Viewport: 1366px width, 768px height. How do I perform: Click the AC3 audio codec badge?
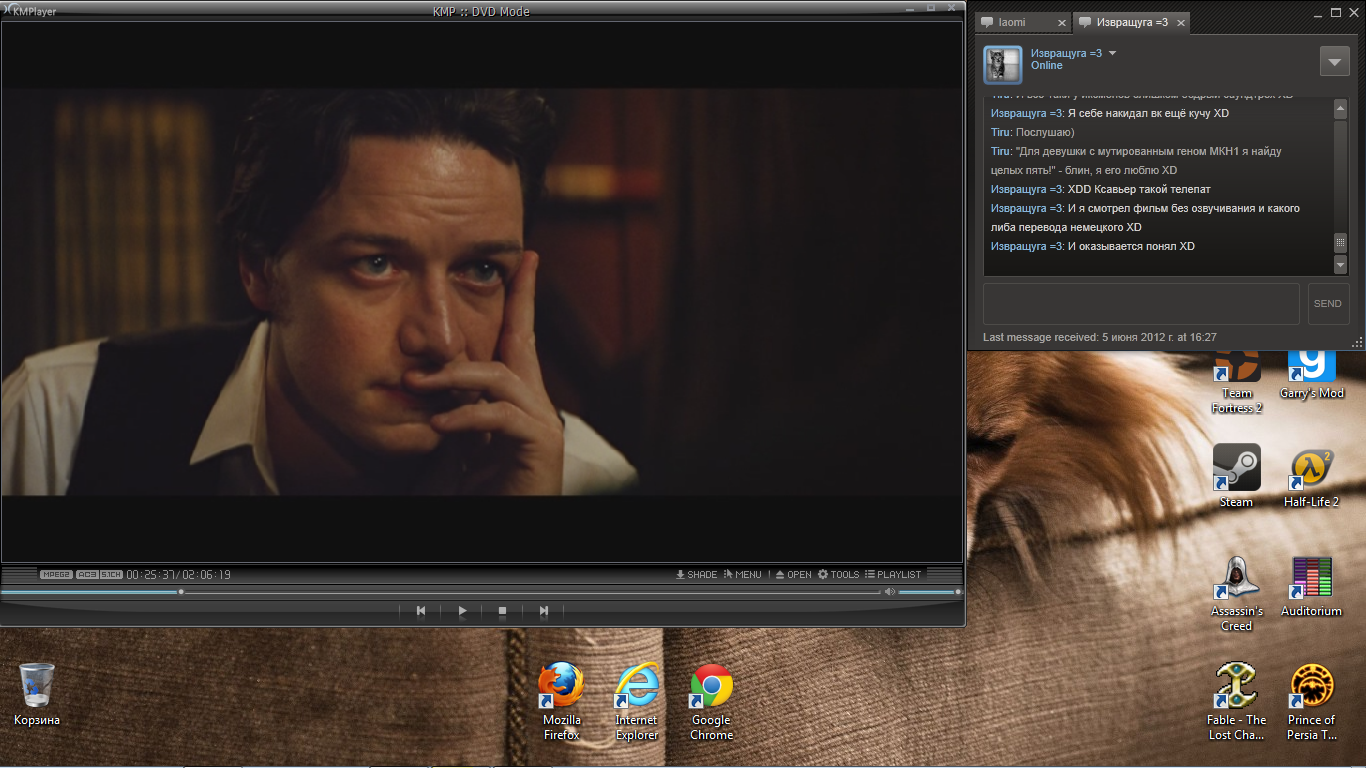coord(87,574)
